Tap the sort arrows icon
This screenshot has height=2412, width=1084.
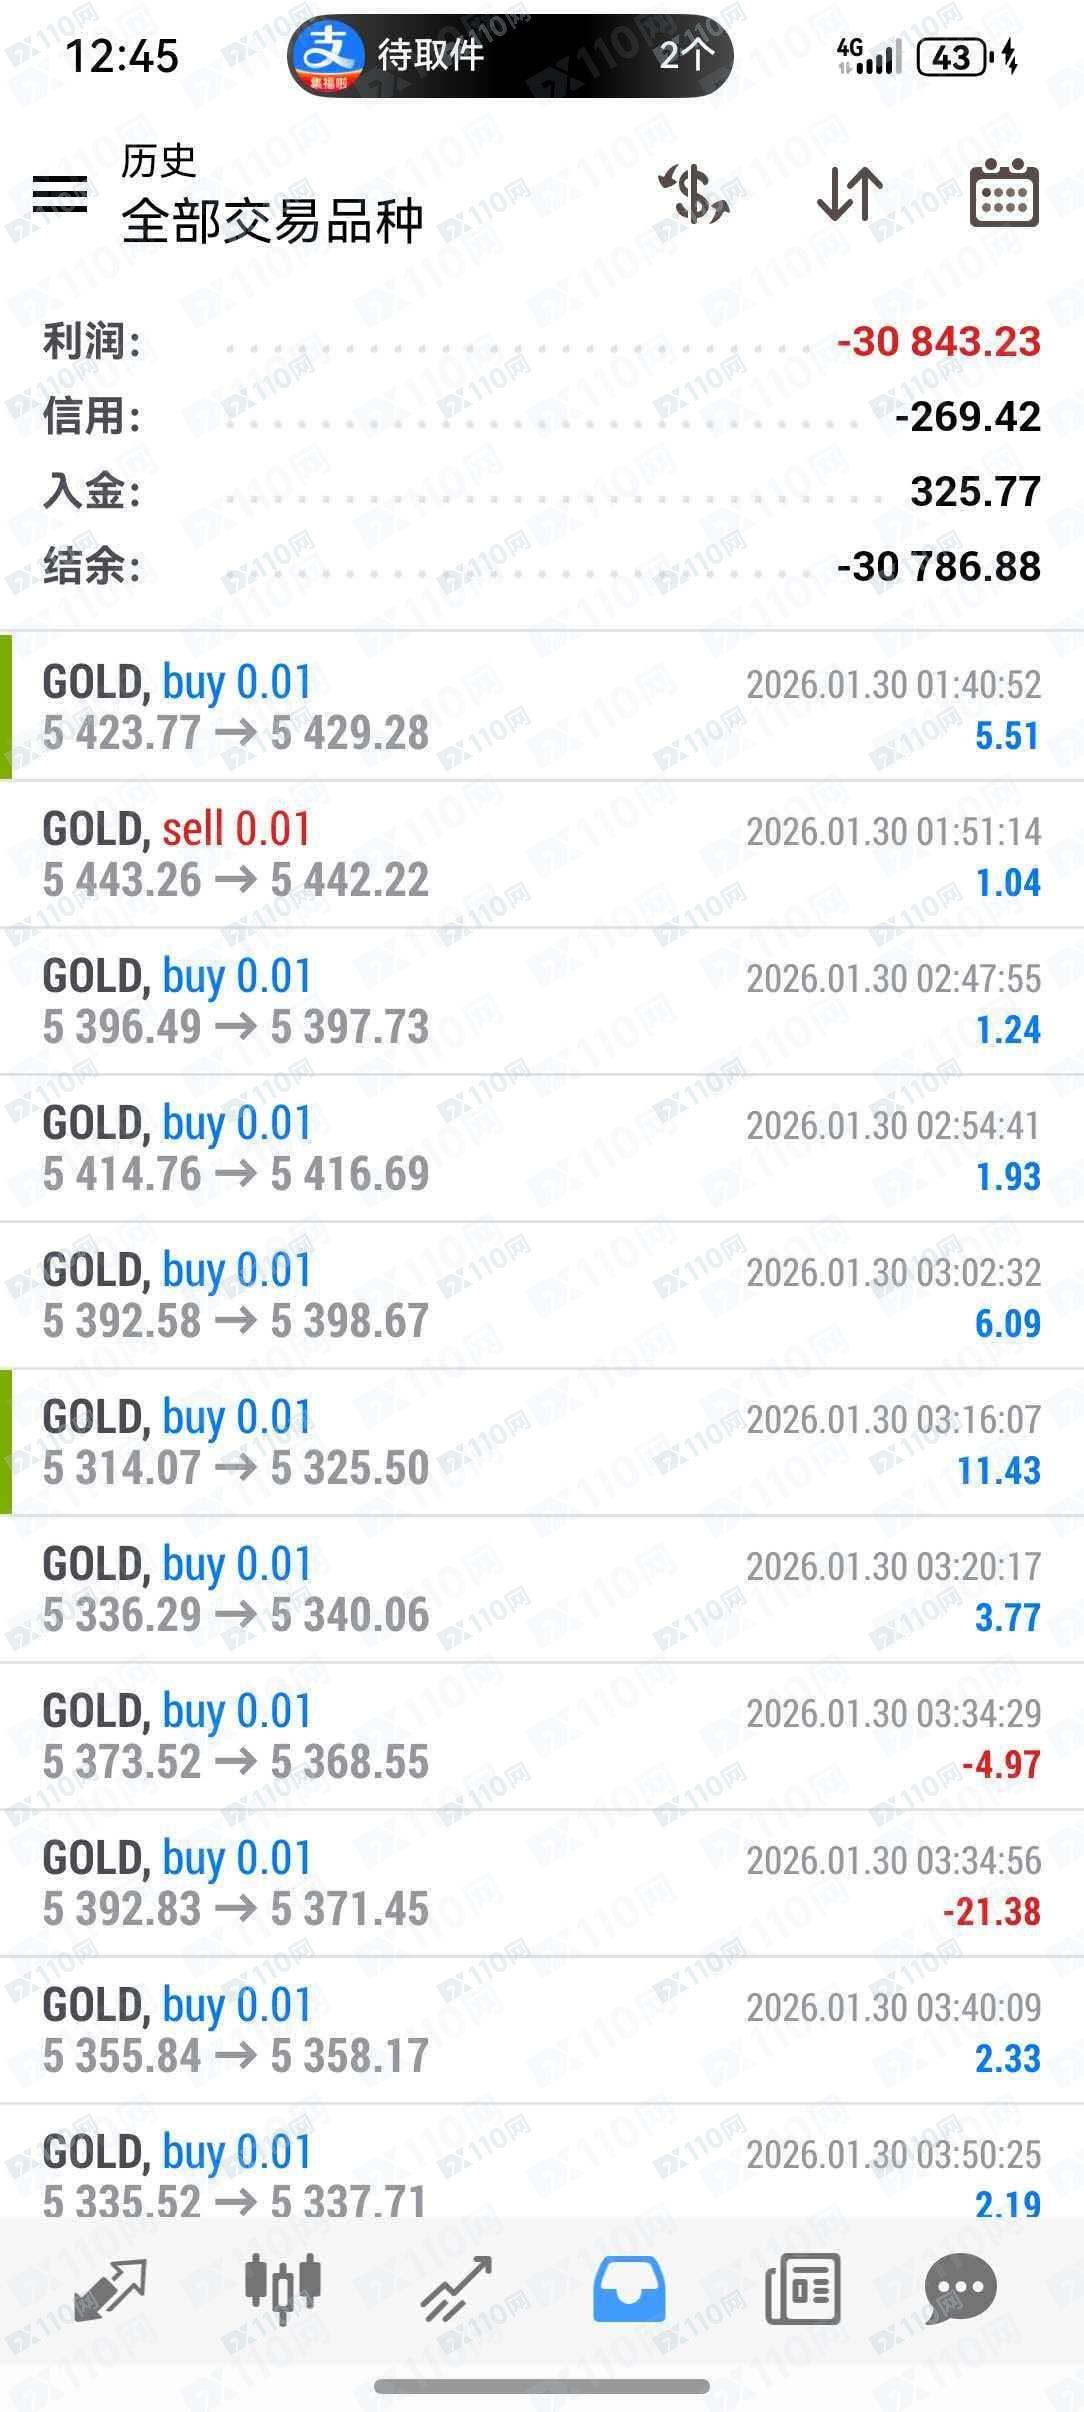(x=849, y=194)
